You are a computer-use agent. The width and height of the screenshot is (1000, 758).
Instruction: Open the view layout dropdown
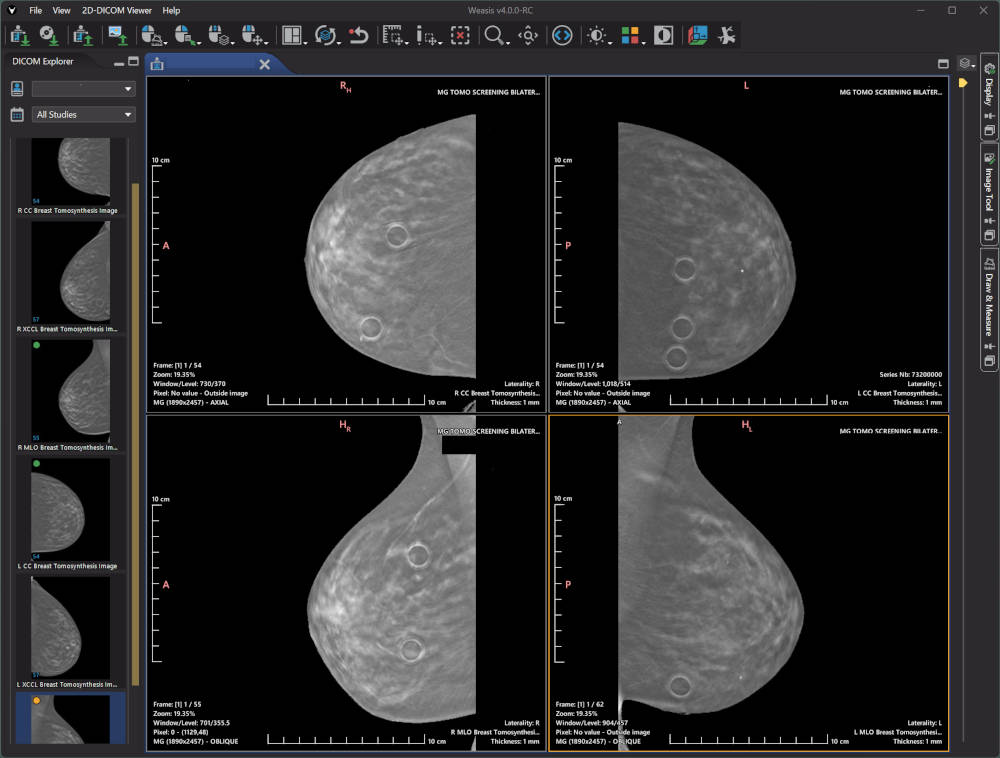click(x=294, y=36)
